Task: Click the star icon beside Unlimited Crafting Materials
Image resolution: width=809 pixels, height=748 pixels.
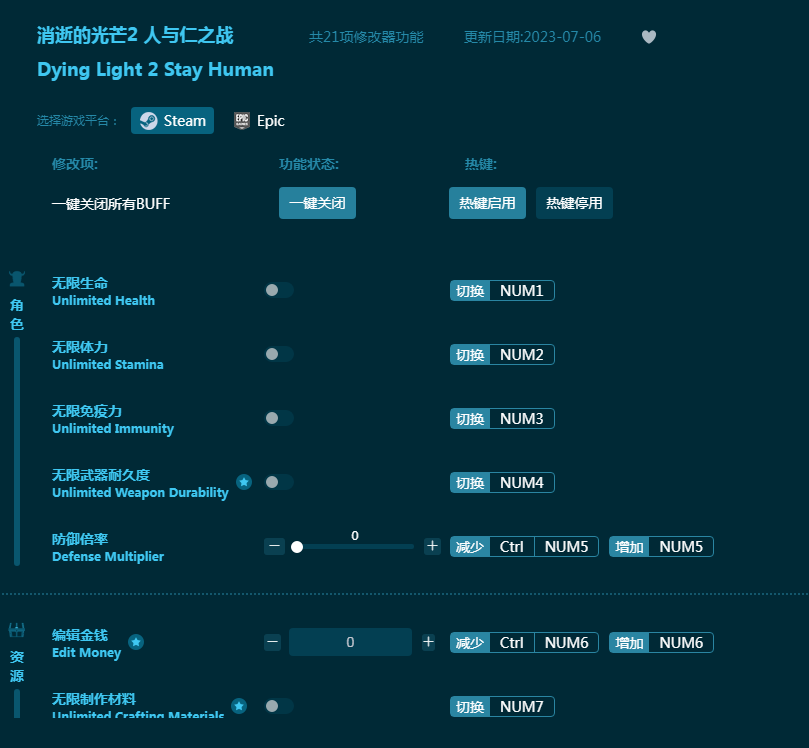Action: click(239, 706)
